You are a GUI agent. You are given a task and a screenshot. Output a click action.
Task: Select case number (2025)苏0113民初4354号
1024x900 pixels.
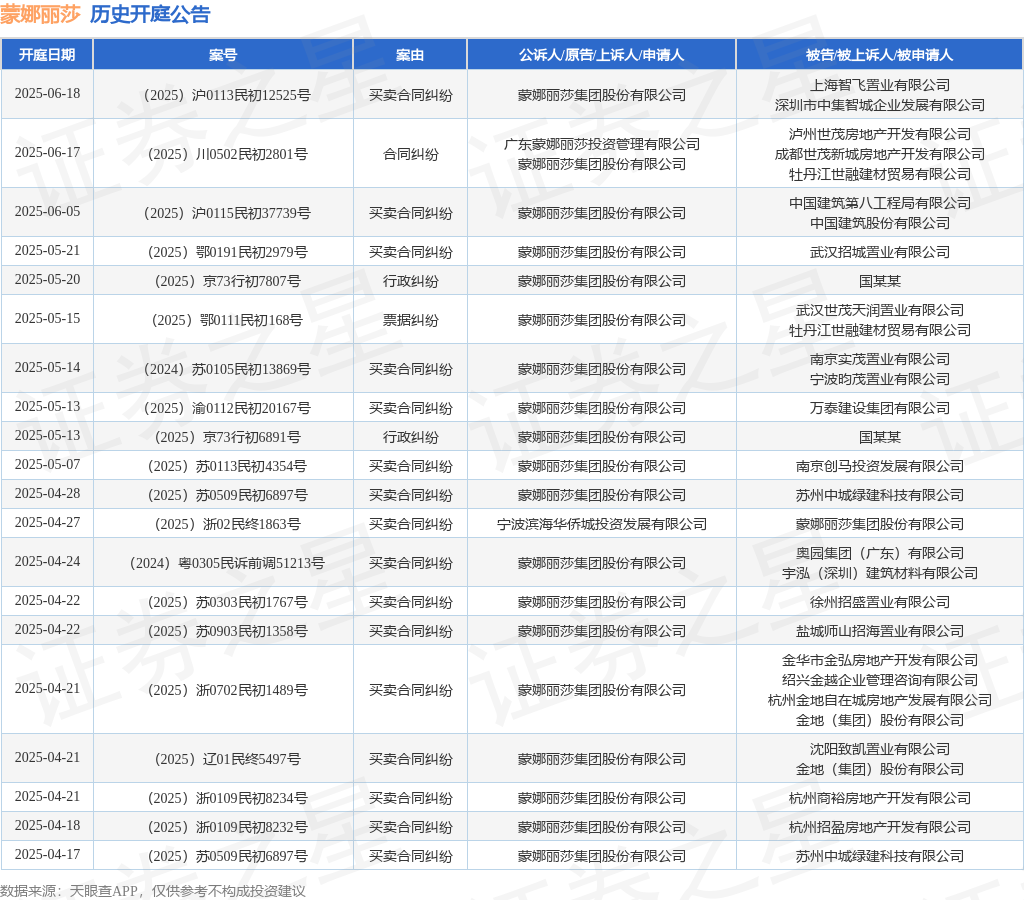(x=227, y=466)
